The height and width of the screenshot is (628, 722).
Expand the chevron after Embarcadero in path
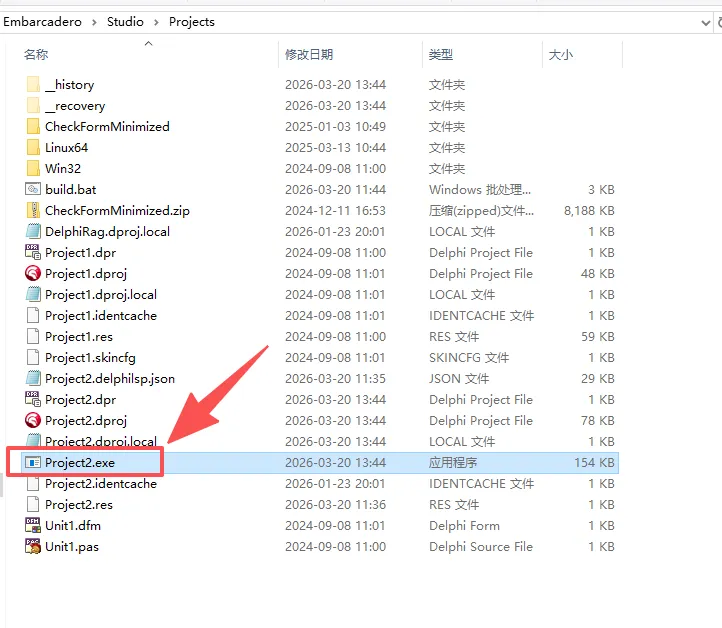94,22
